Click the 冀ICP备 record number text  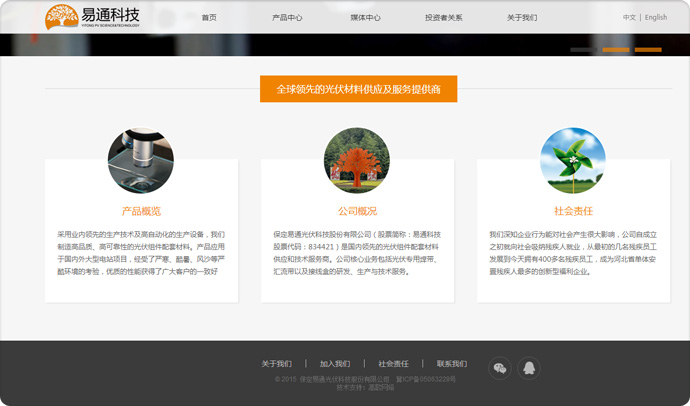pos(426,379)
